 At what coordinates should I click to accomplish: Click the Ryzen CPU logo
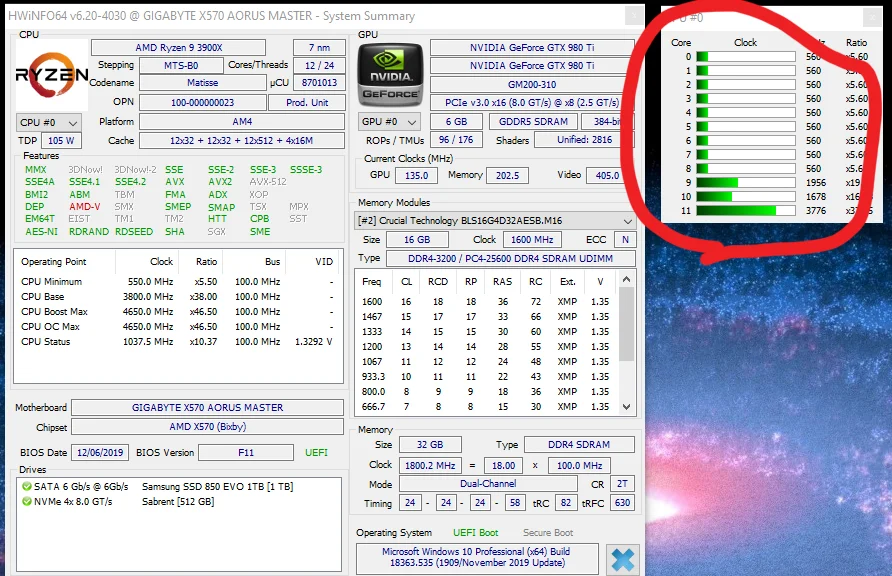(52, 75)
